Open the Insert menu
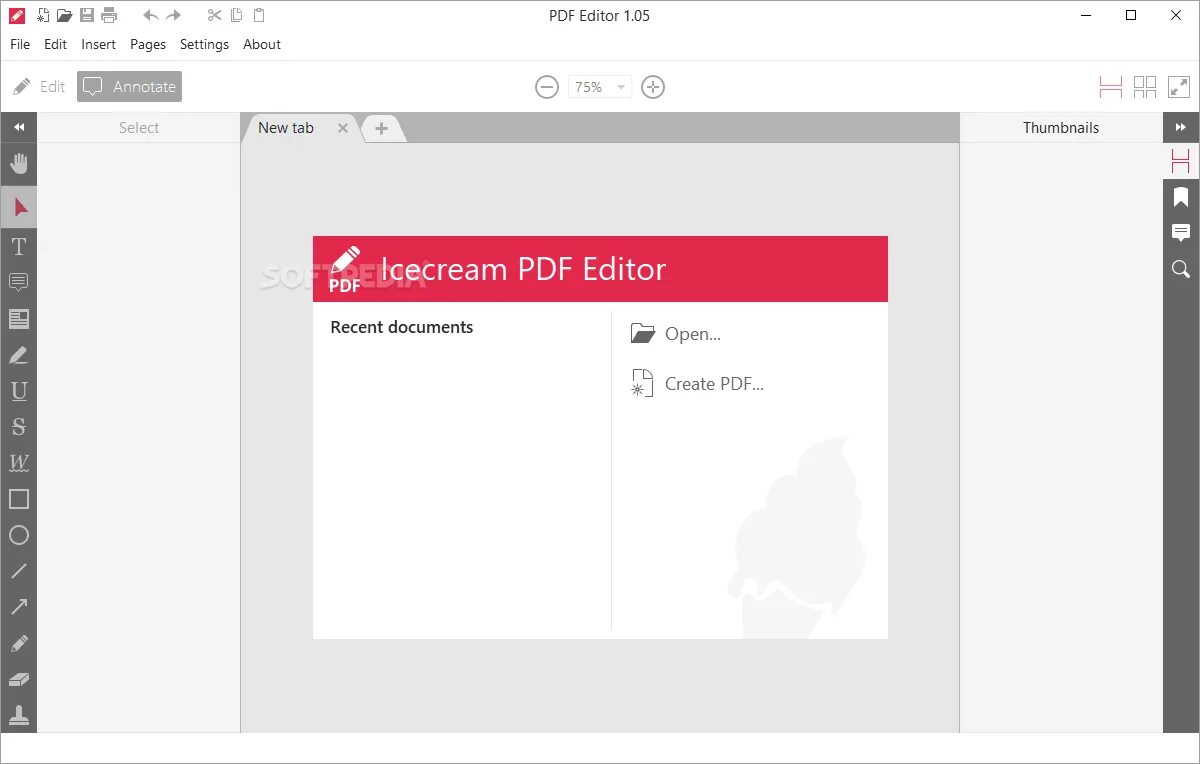Screen dimensions: 1200x764 tap(99, 44)
